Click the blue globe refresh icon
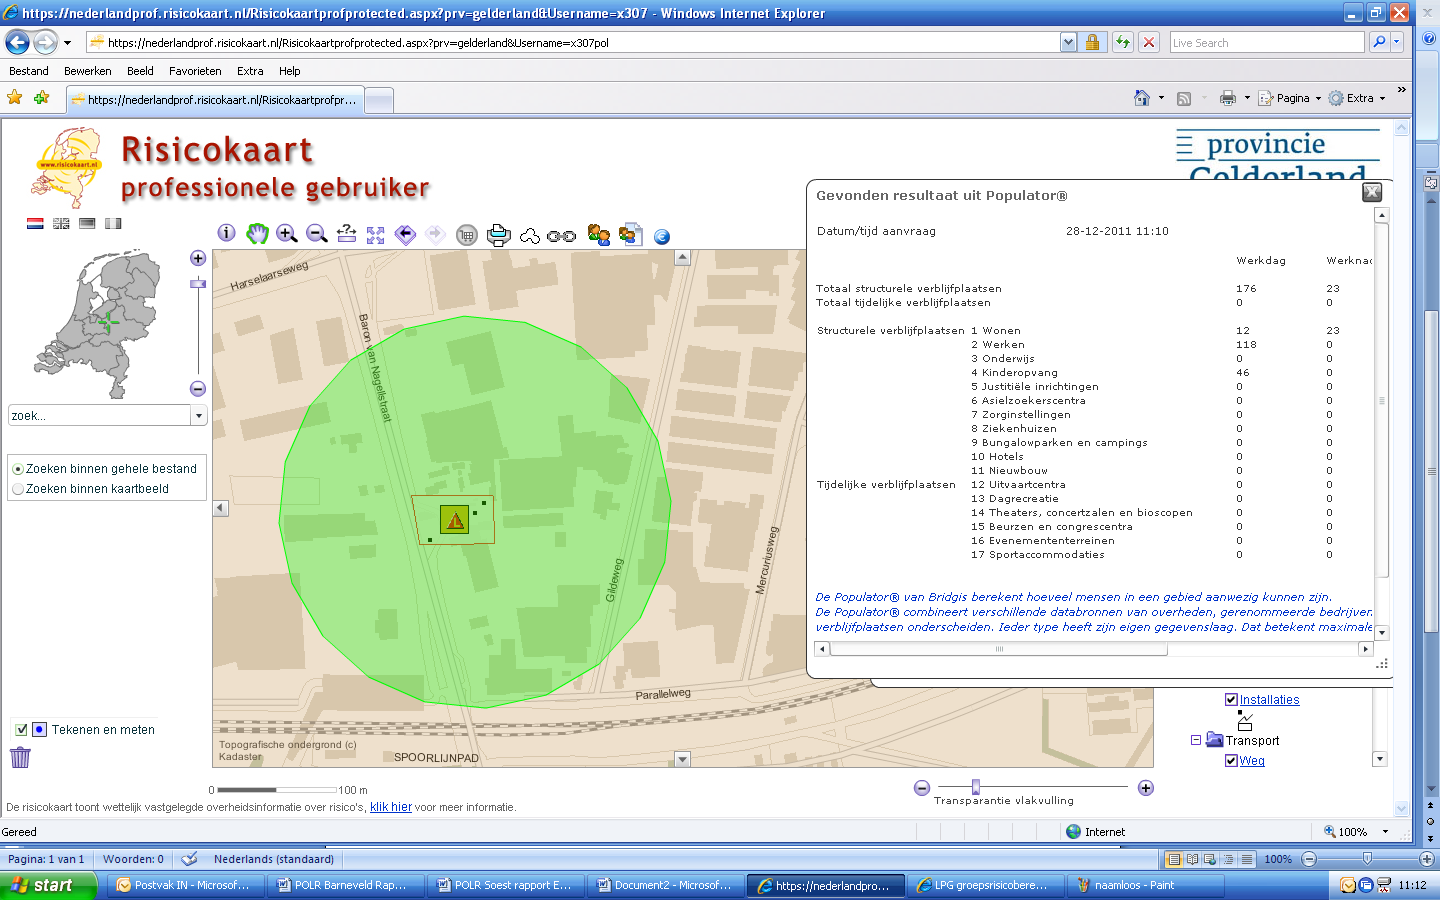The height and width of the screenshot is (900, 1440). (662, 237)
